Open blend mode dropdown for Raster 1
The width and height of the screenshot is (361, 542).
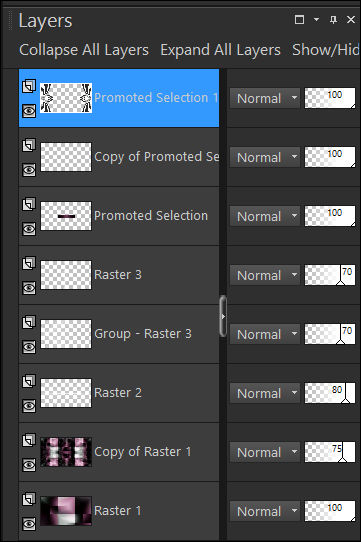click(265, 511)
